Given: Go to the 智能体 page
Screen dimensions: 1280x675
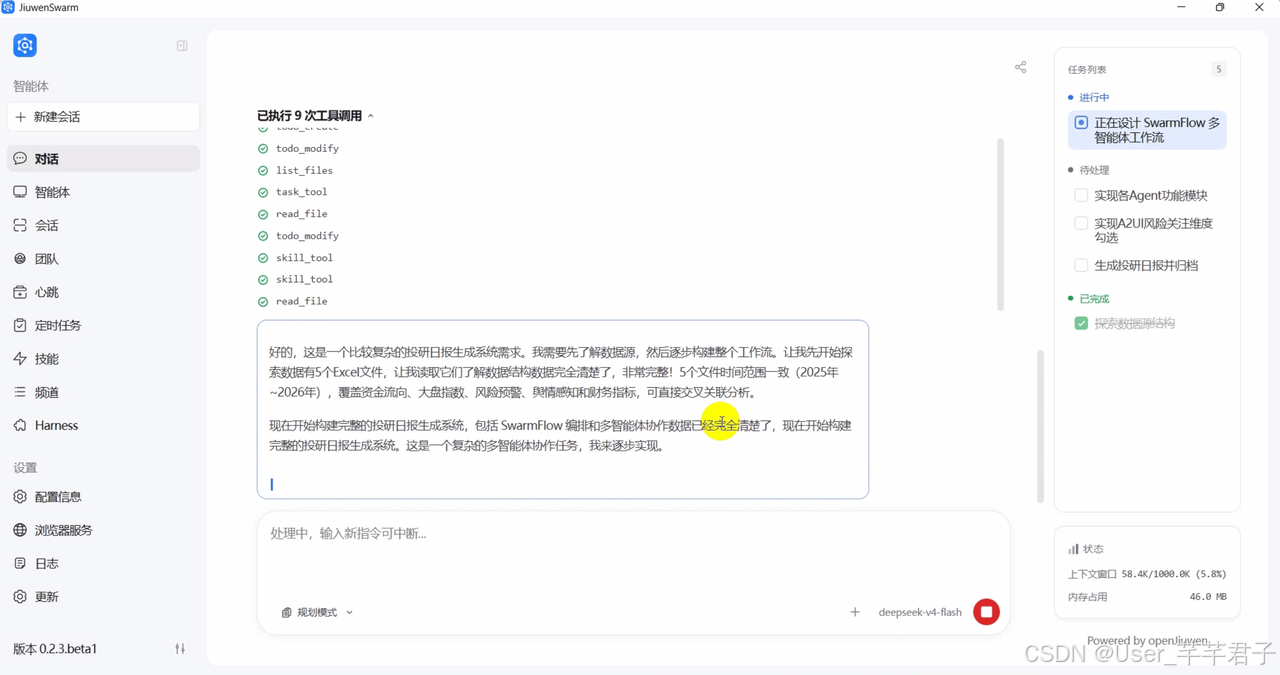Looking at the screenshot, I should coord(104,192).
